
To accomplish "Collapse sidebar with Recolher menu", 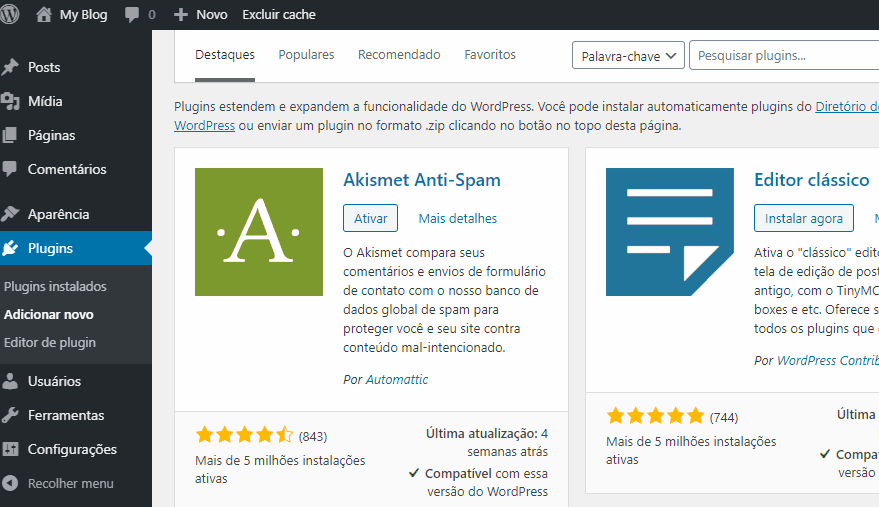I will click(x=58, y=483).
